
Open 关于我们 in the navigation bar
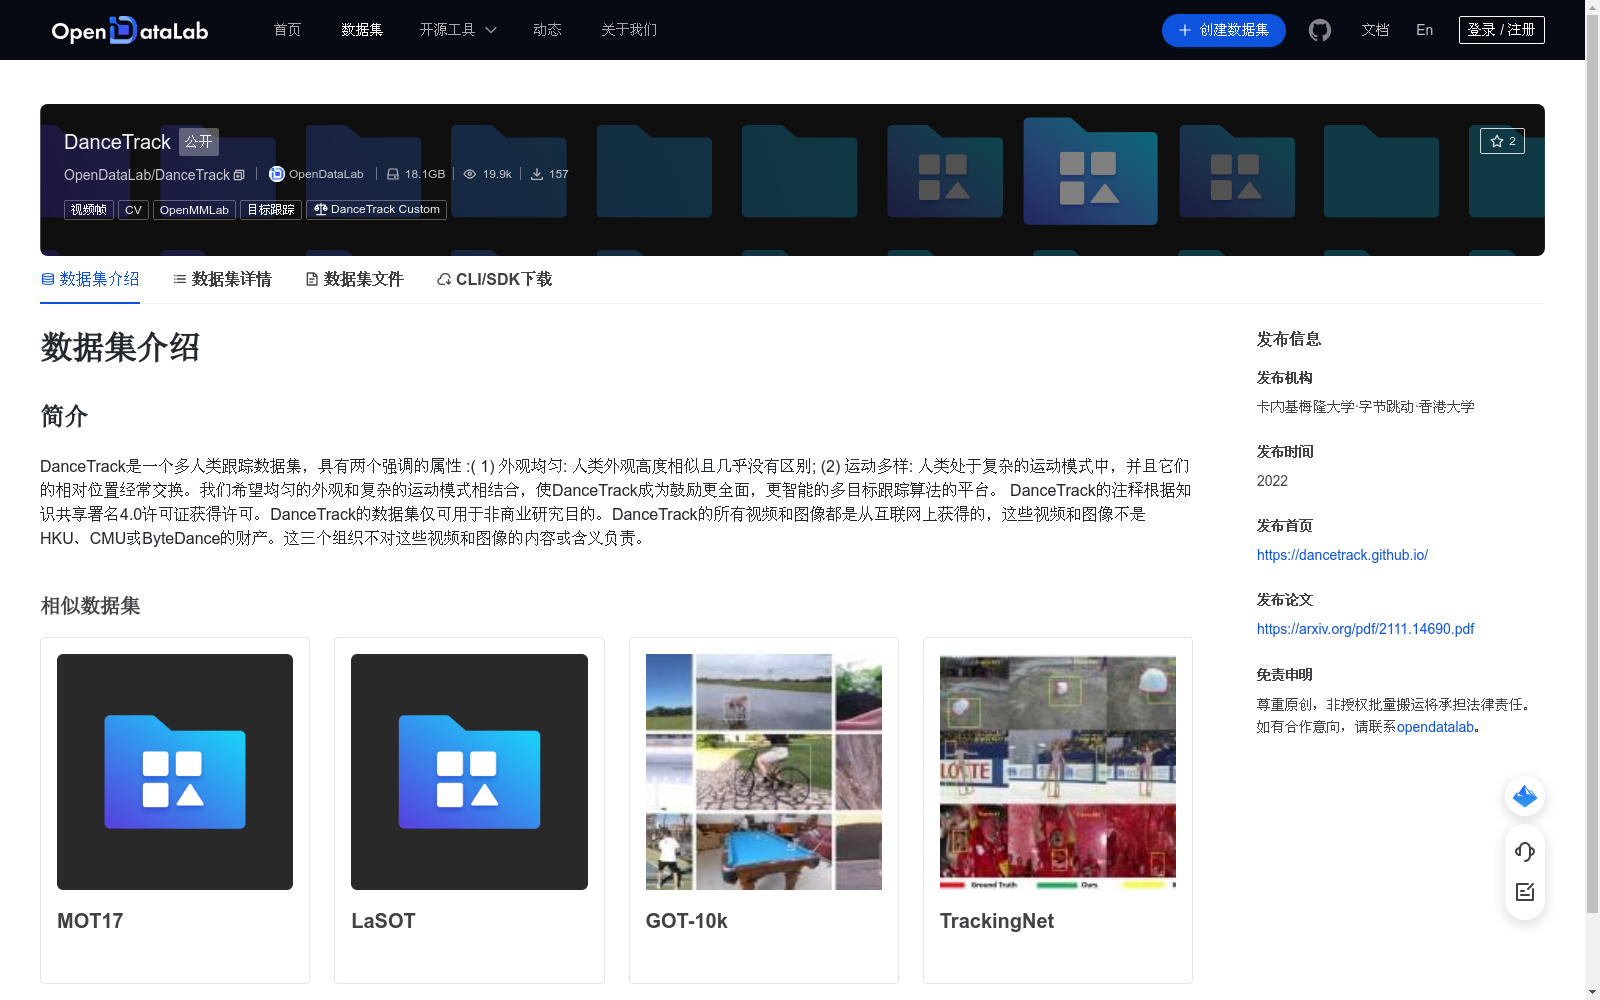coord(629,30)
